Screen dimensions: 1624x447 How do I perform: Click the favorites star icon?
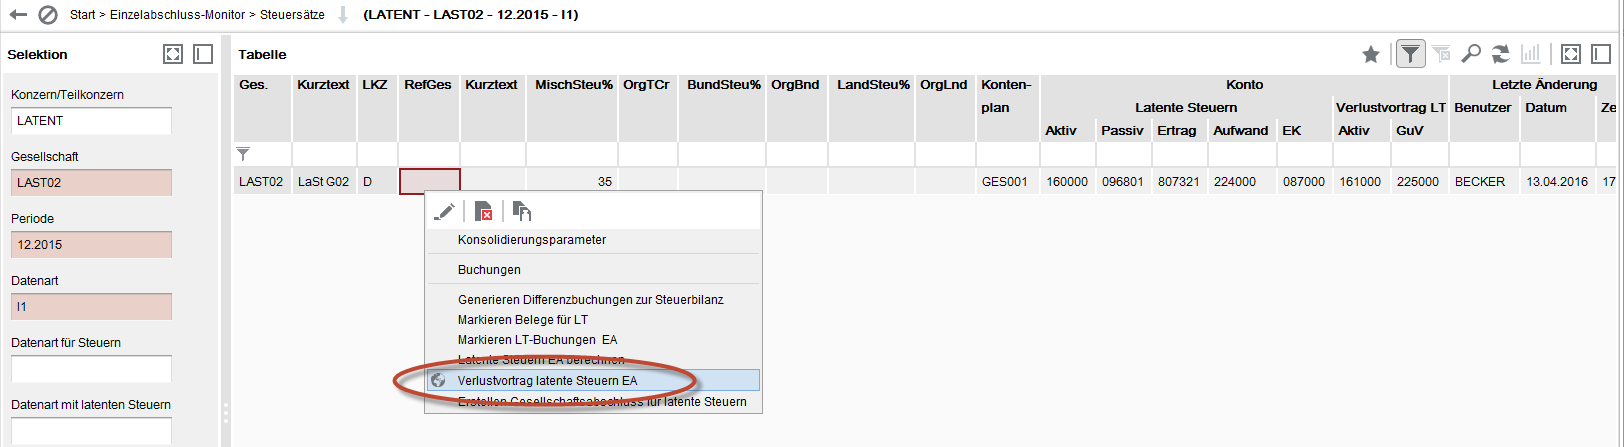[1371, 54]
